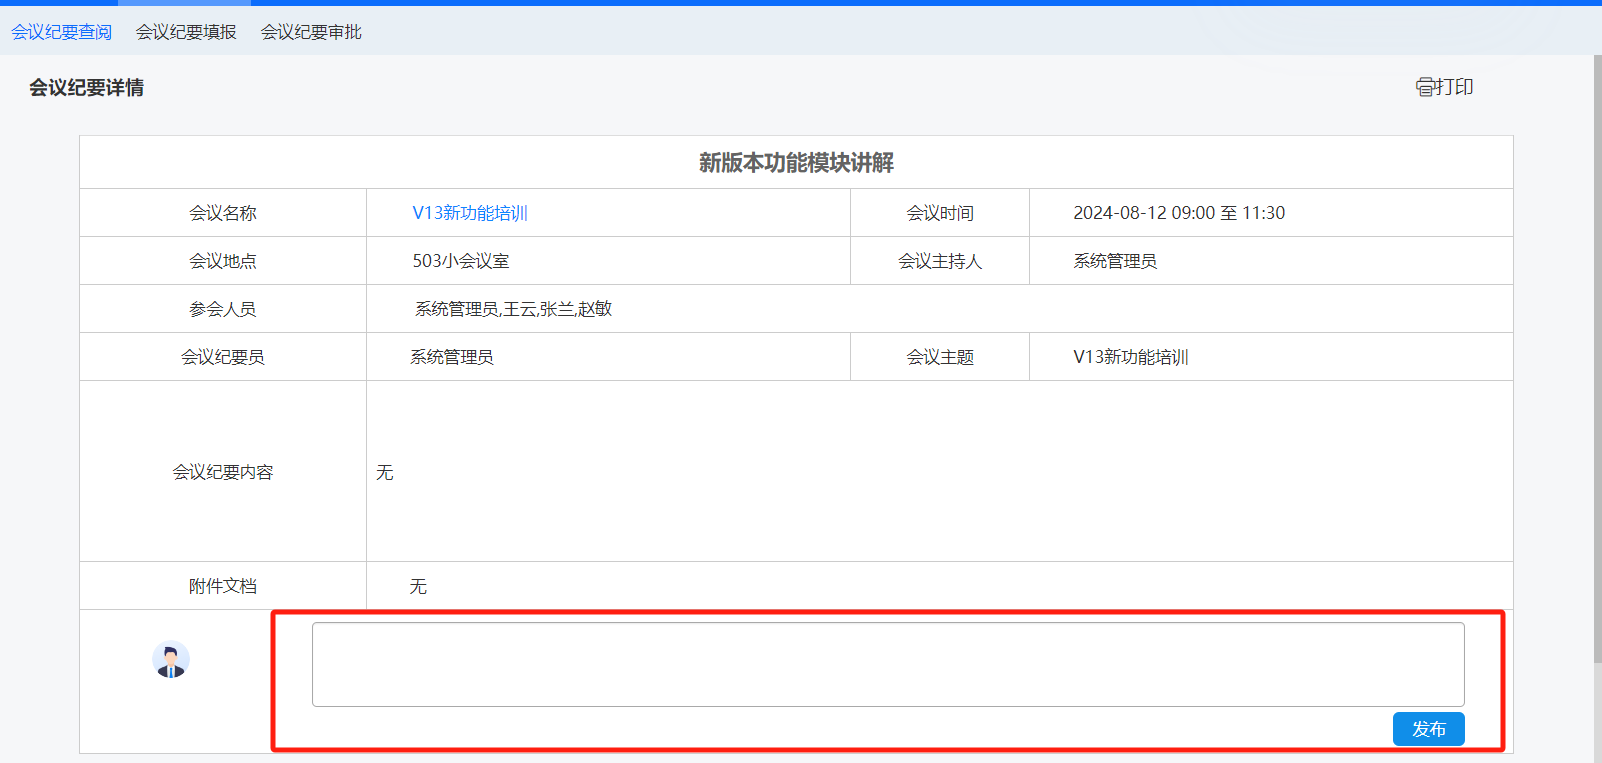Image resolution: width=1602 pixels, height=763 pixels.
Task: Click the vertical scrollbar on the right
Action: pyautogui.click(x=1596, y=360)
